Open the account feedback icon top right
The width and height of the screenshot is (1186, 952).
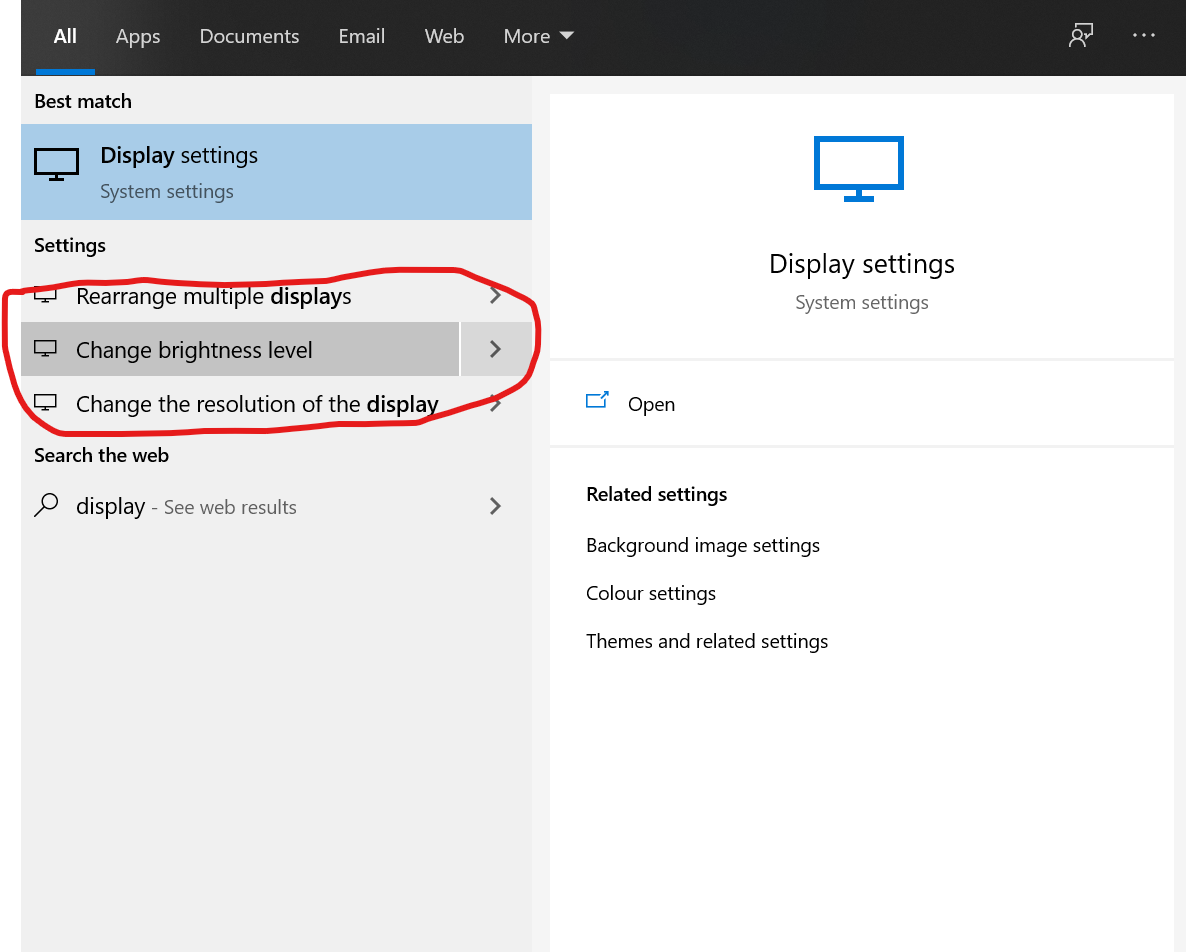(1081, 35)
